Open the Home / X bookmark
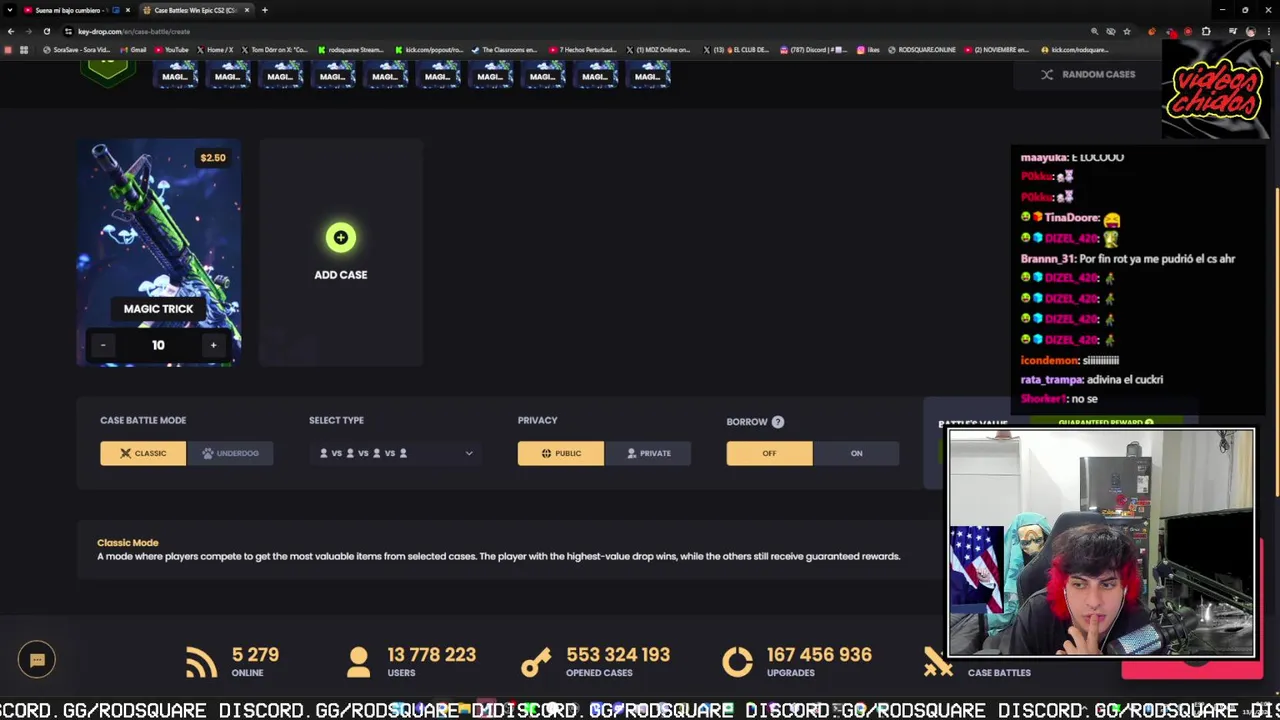The image size is (1280, 720). [x=215, y=50]
